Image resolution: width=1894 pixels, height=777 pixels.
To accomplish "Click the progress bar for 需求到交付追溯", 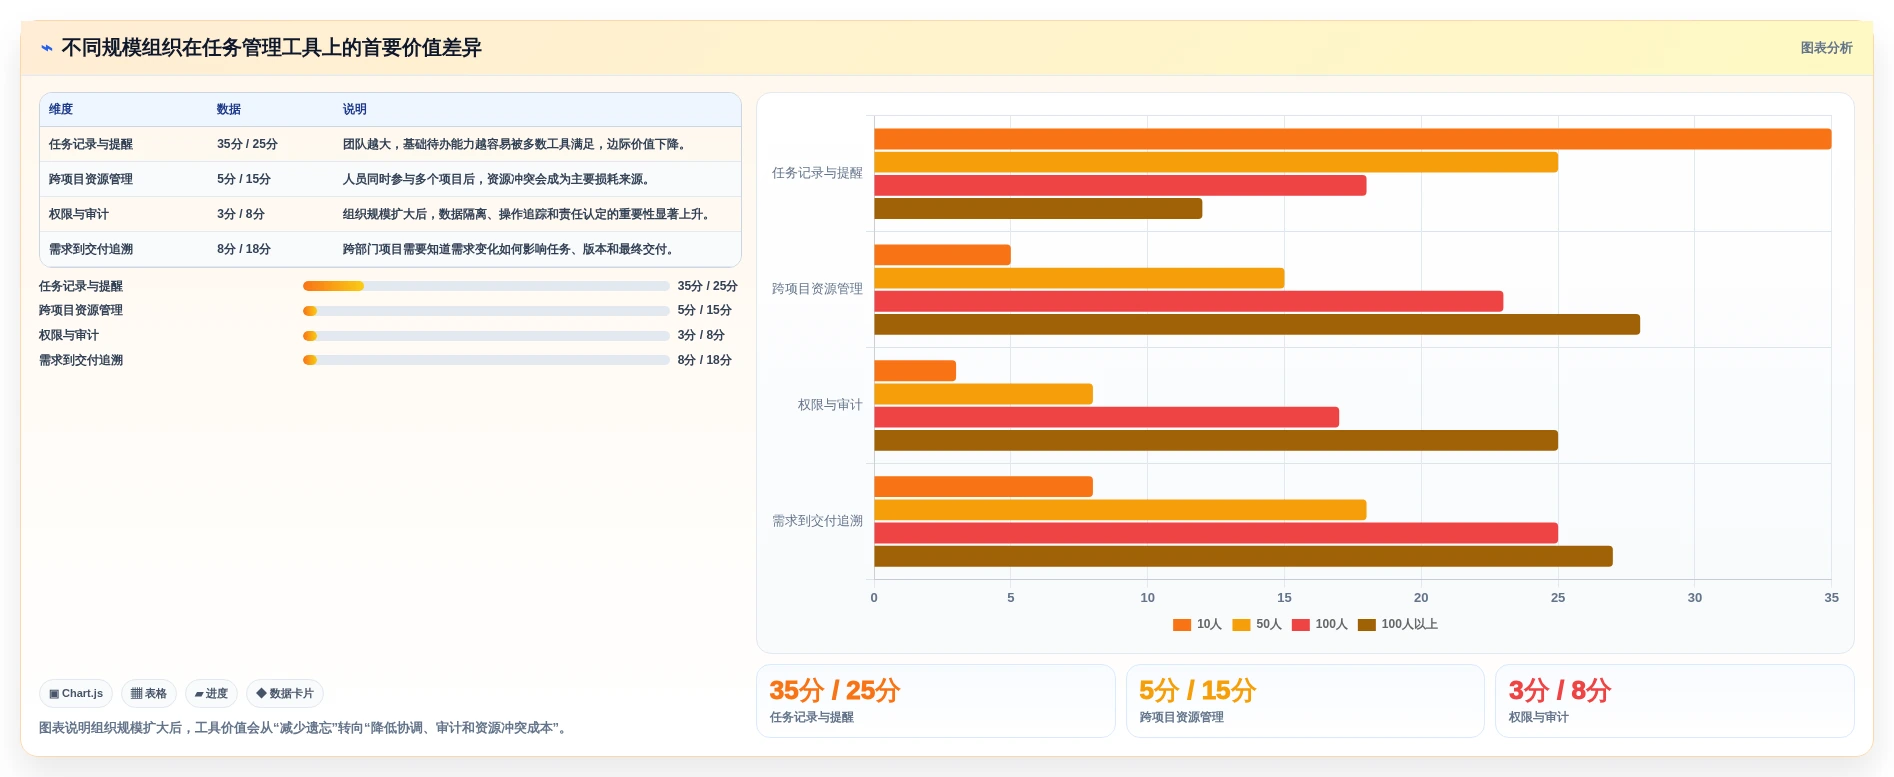I will 486,360.
